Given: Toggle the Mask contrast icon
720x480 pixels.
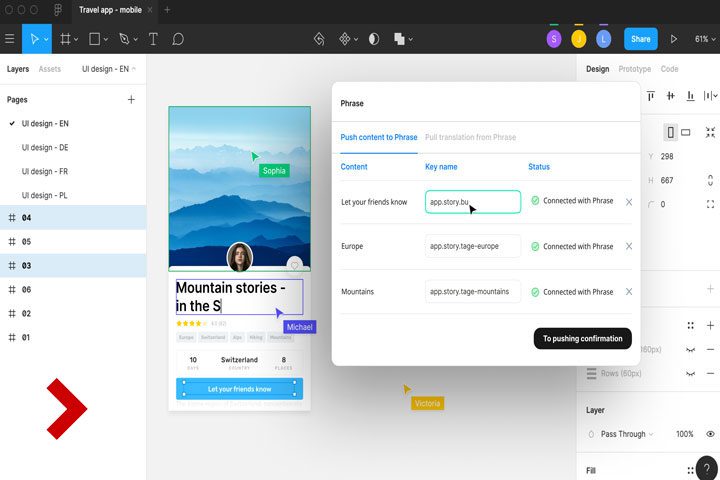Looking at the screenshot, I should (374, 39).
